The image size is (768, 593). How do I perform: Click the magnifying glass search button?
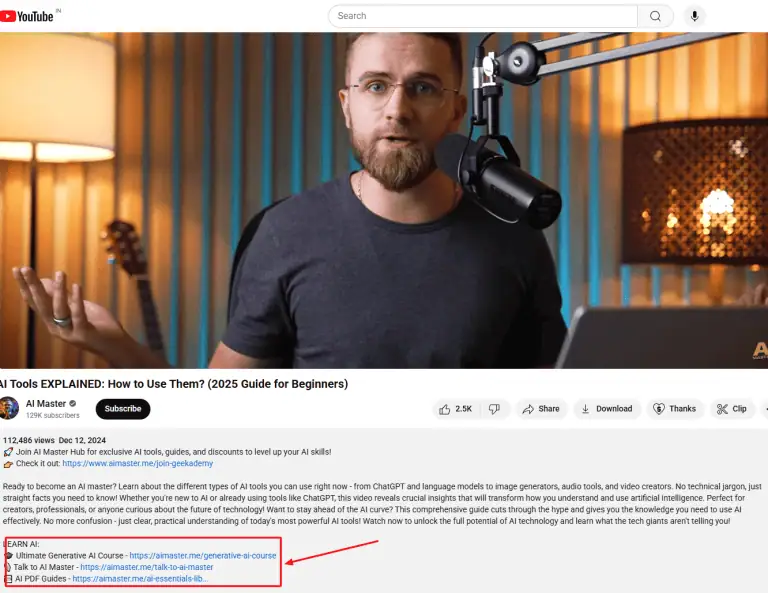tap(655, 16)
